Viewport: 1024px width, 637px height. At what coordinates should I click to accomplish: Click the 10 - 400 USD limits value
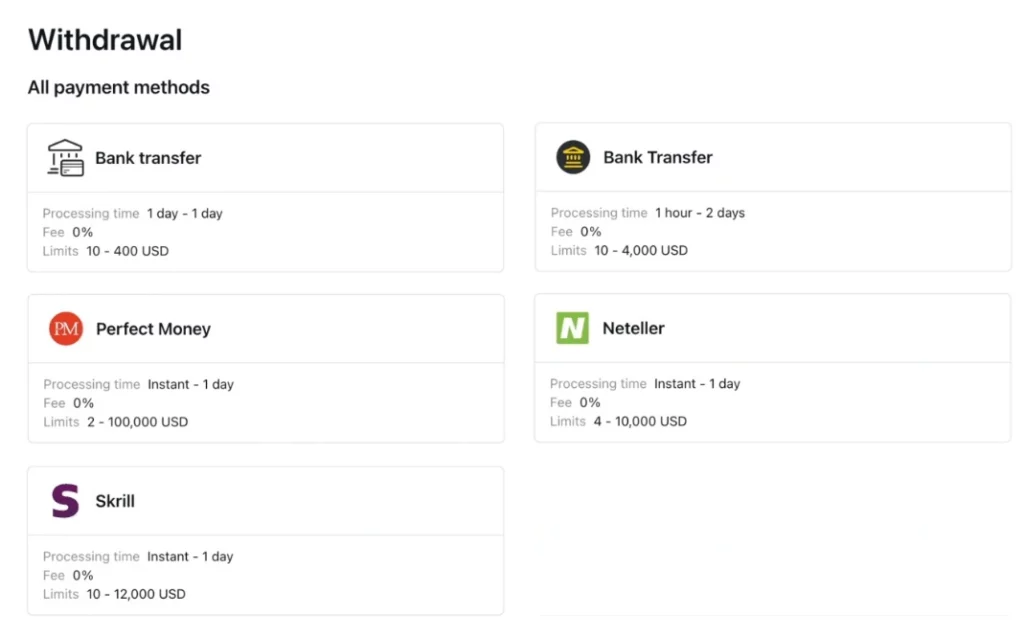tap(127, 251)
